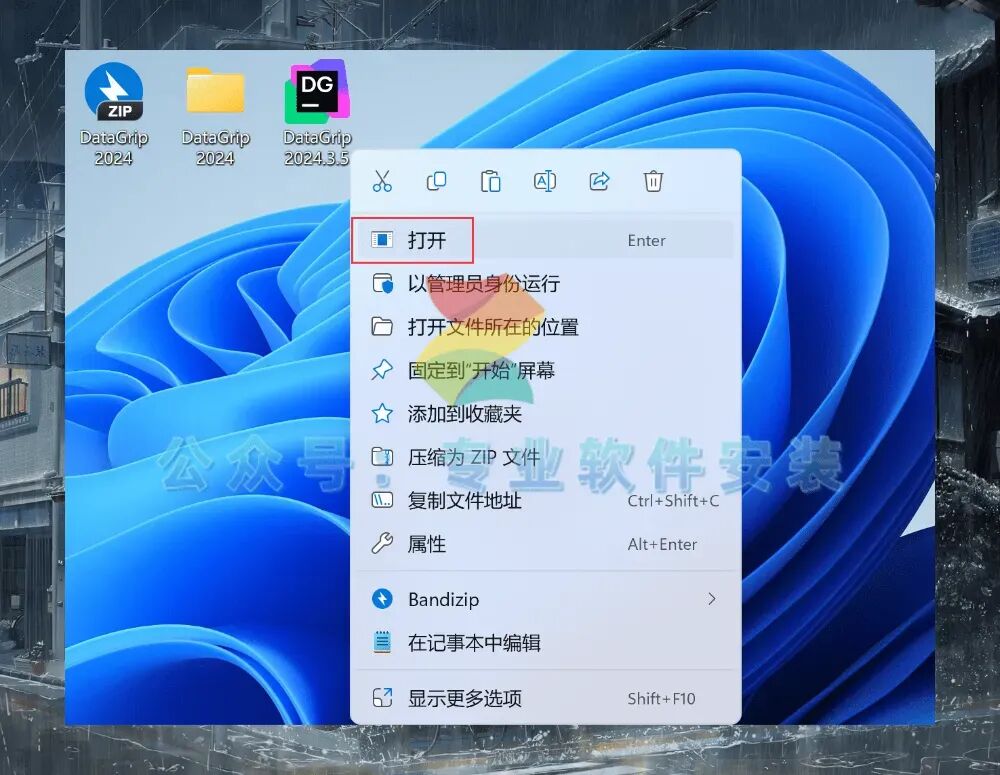
Task: Select the DataGrip 2024 ZIP file icon
Action: 114,115
